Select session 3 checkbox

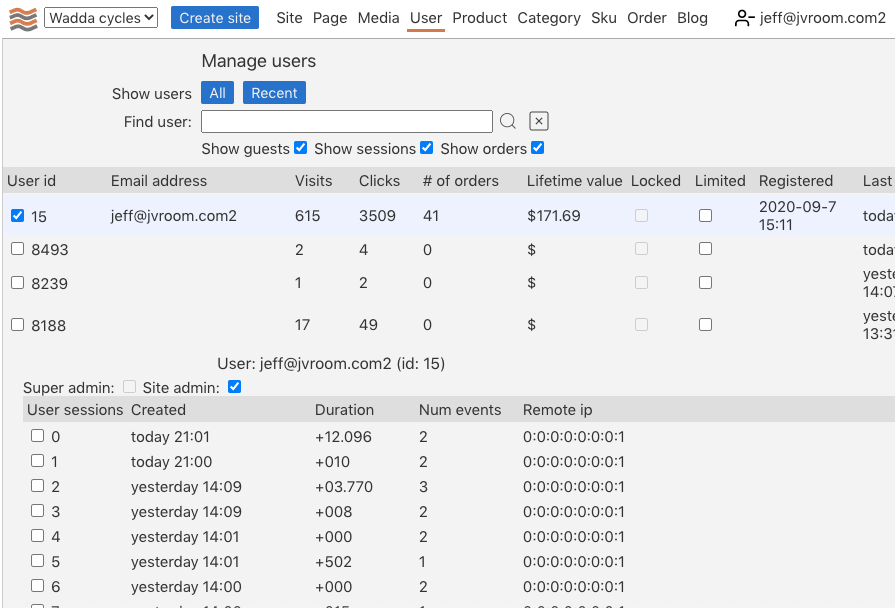tap(38, 510)
